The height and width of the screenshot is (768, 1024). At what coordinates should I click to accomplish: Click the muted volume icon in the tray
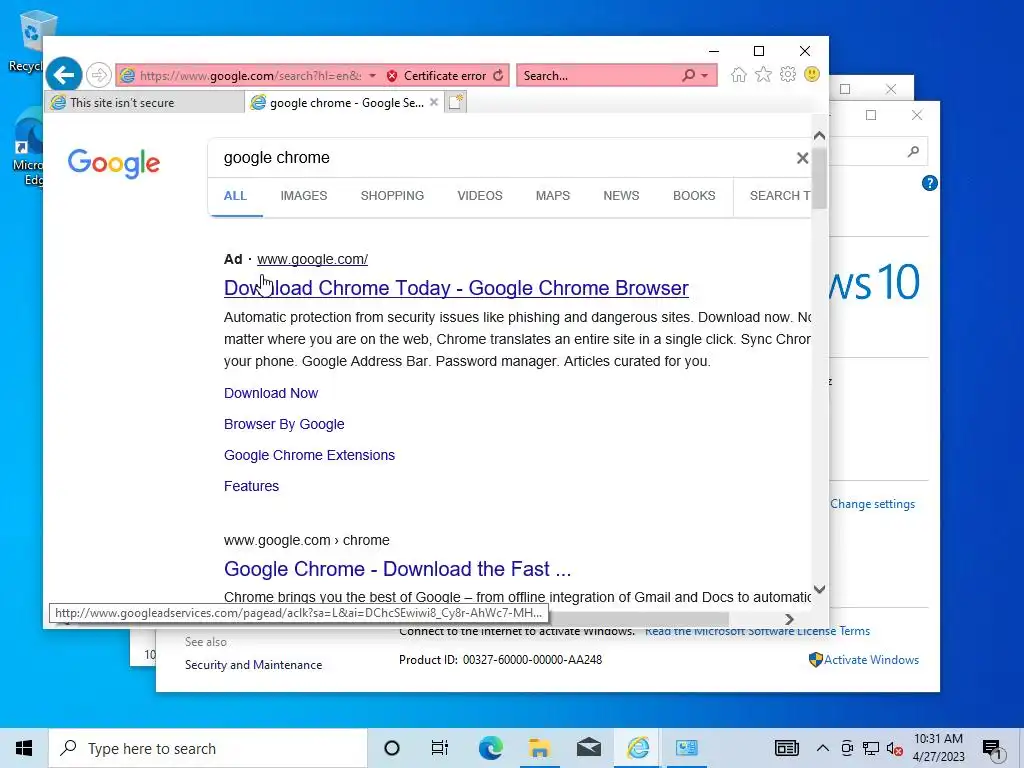coord(895,749)
